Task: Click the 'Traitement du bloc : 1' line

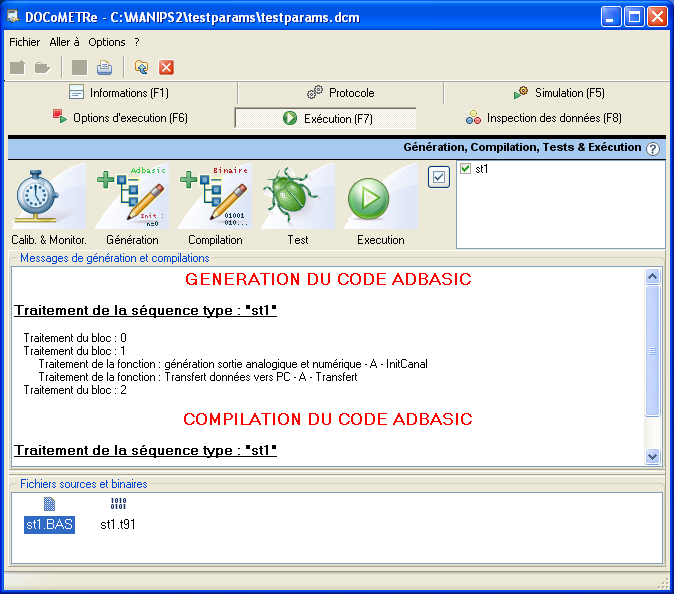Action: point(74,351)
